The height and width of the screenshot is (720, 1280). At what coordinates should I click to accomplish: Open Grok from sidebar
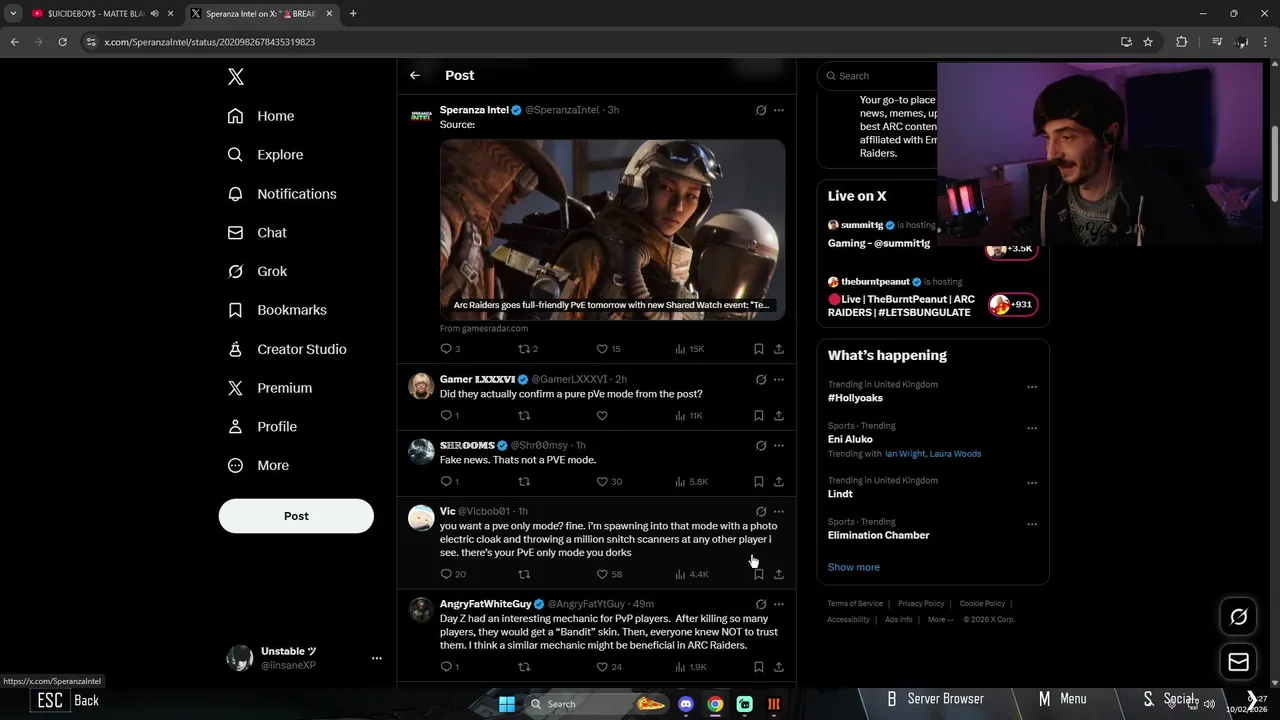[x=257, y=271]
